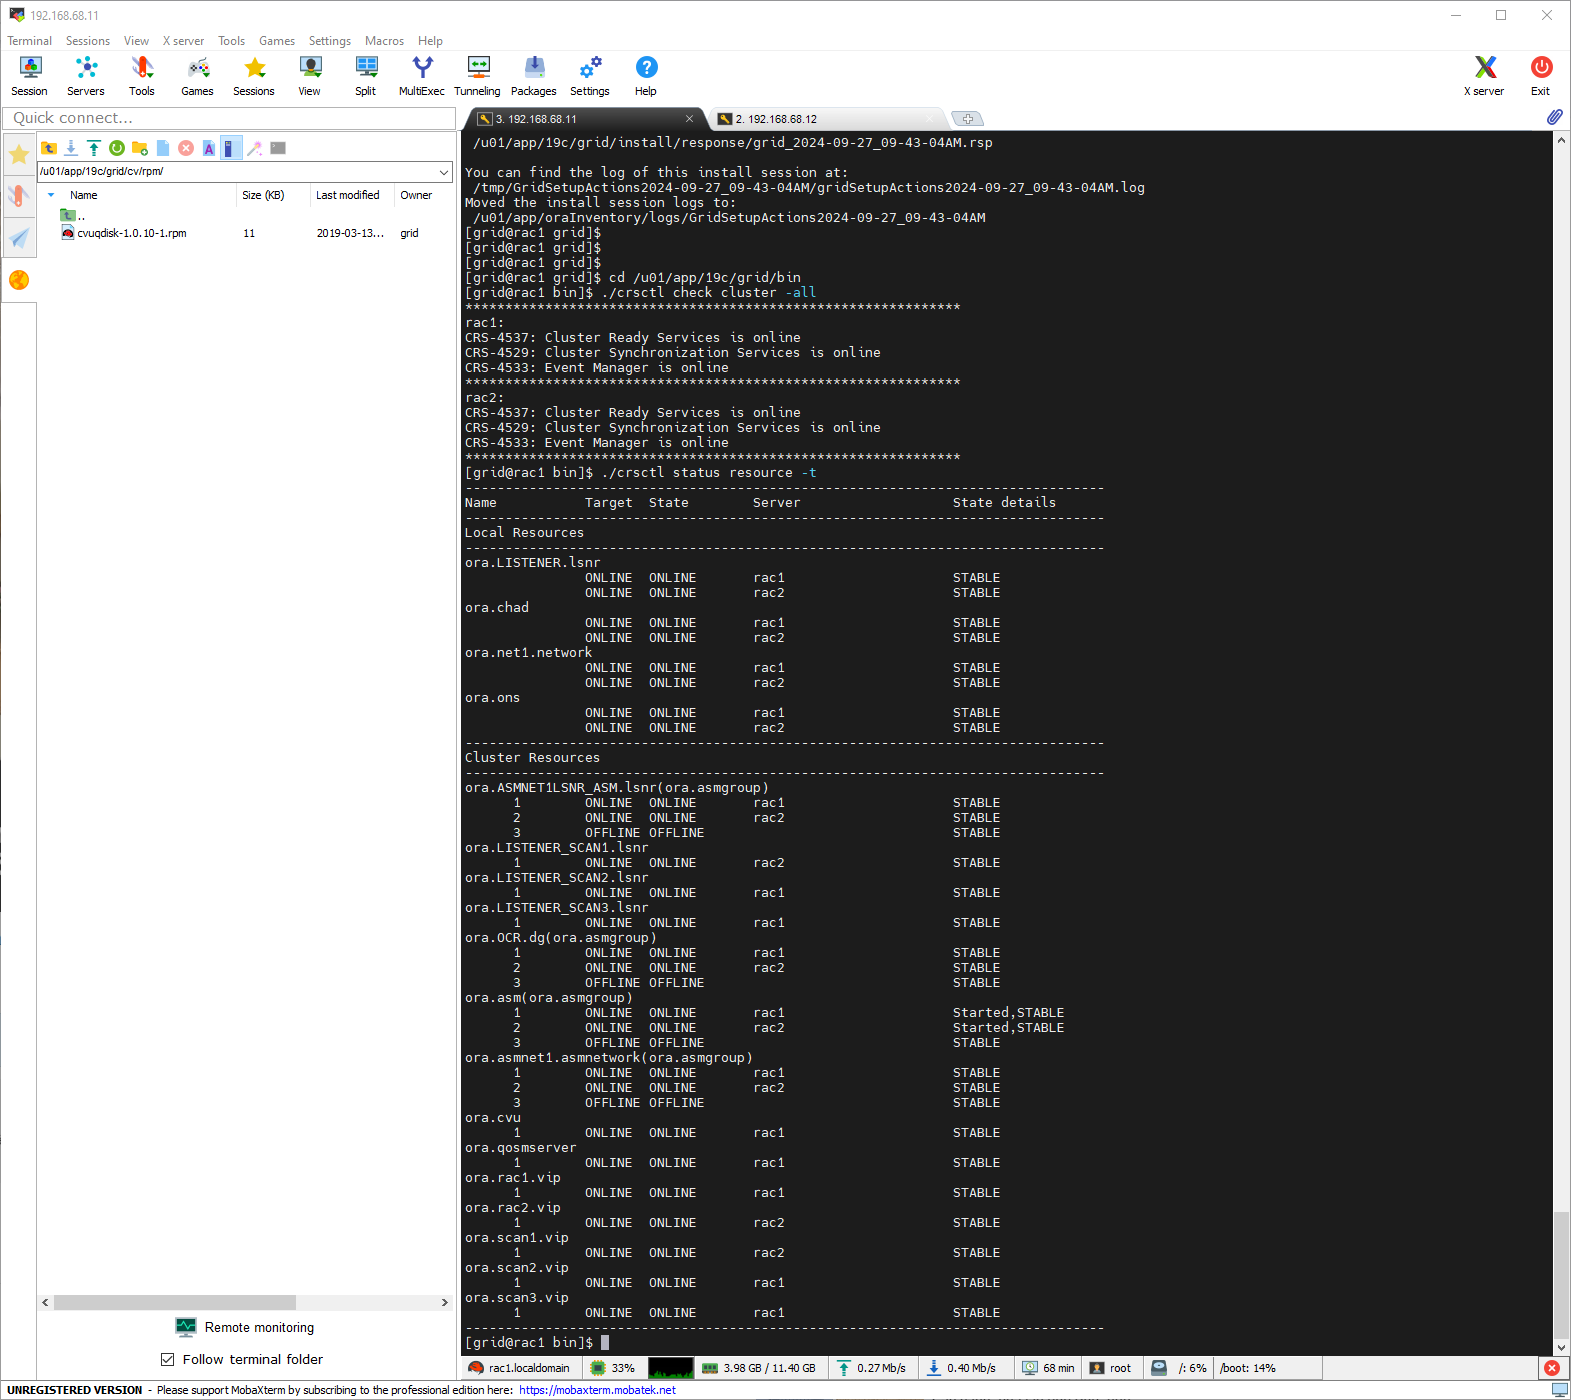Open the Games menu
The width and height of the screenshot is (1571, 1400).
[277, 41]
